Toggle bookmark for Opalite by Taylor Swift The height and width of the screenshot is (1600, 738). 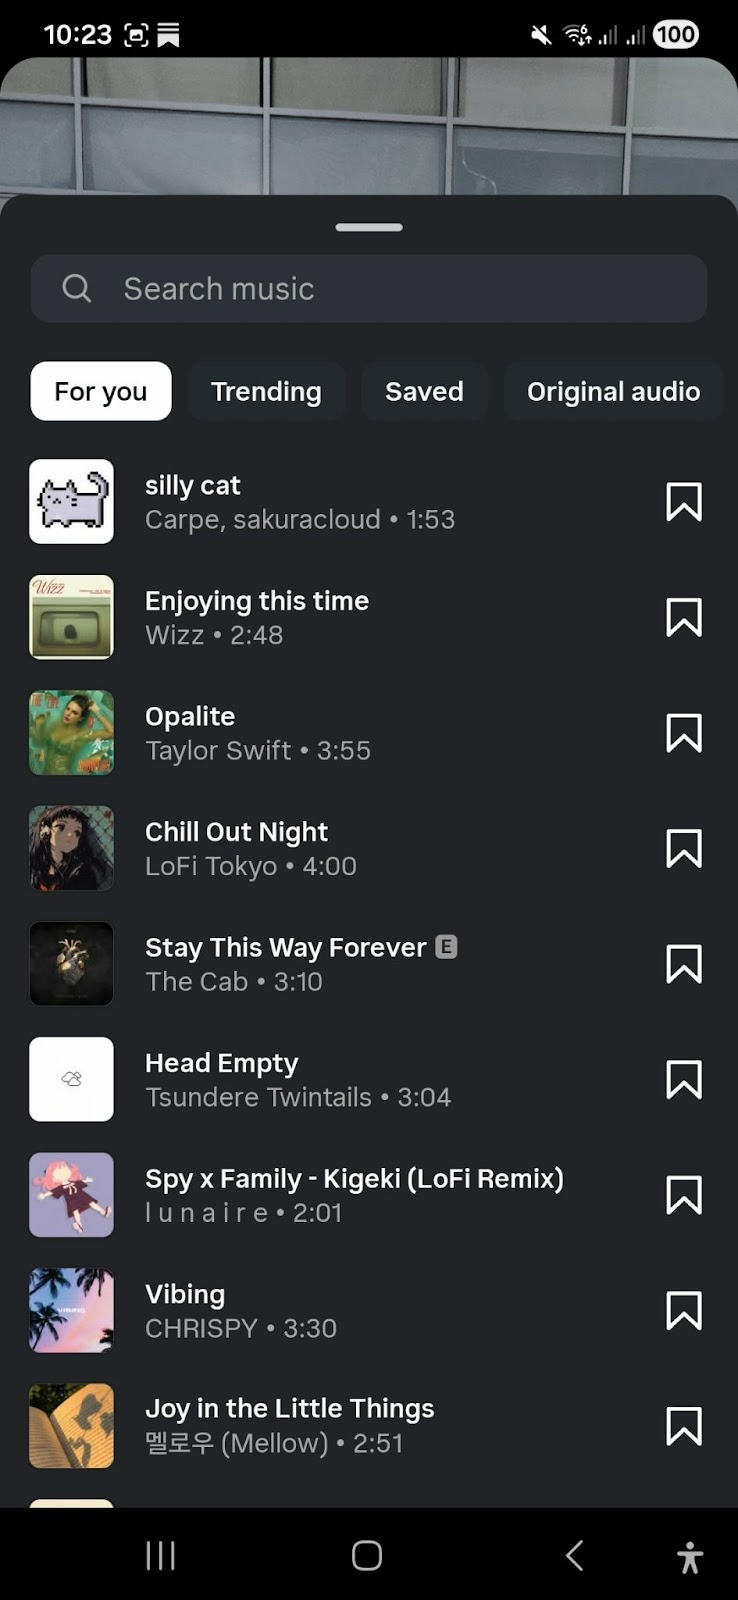tap(684, 733)
